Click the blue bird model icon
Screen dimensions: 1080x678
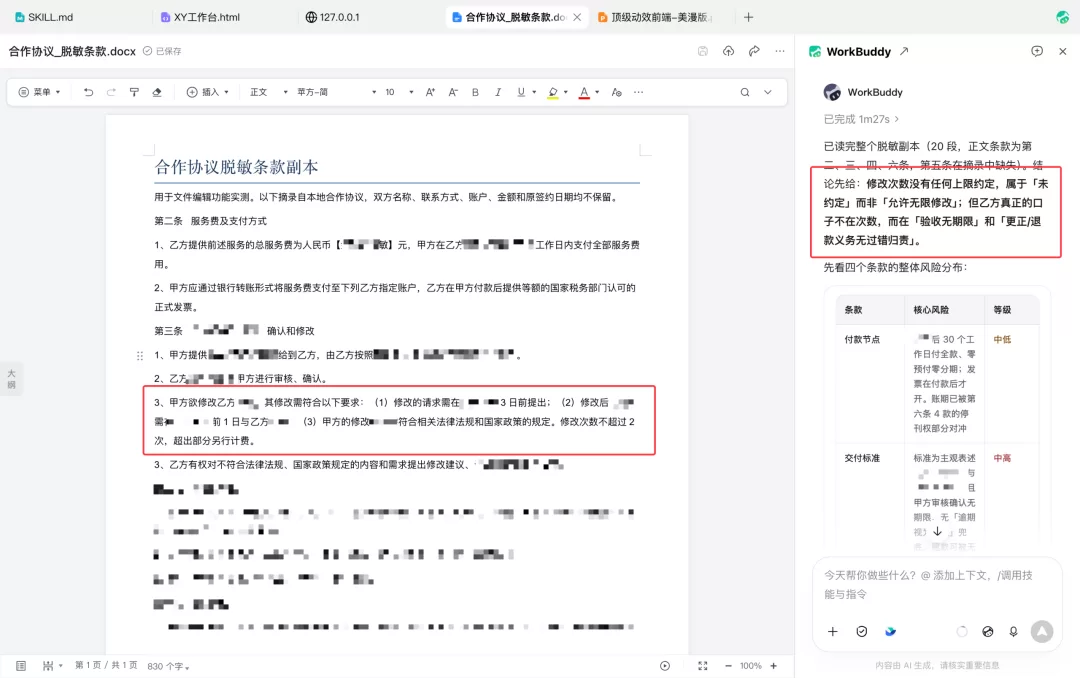(891, 631)
